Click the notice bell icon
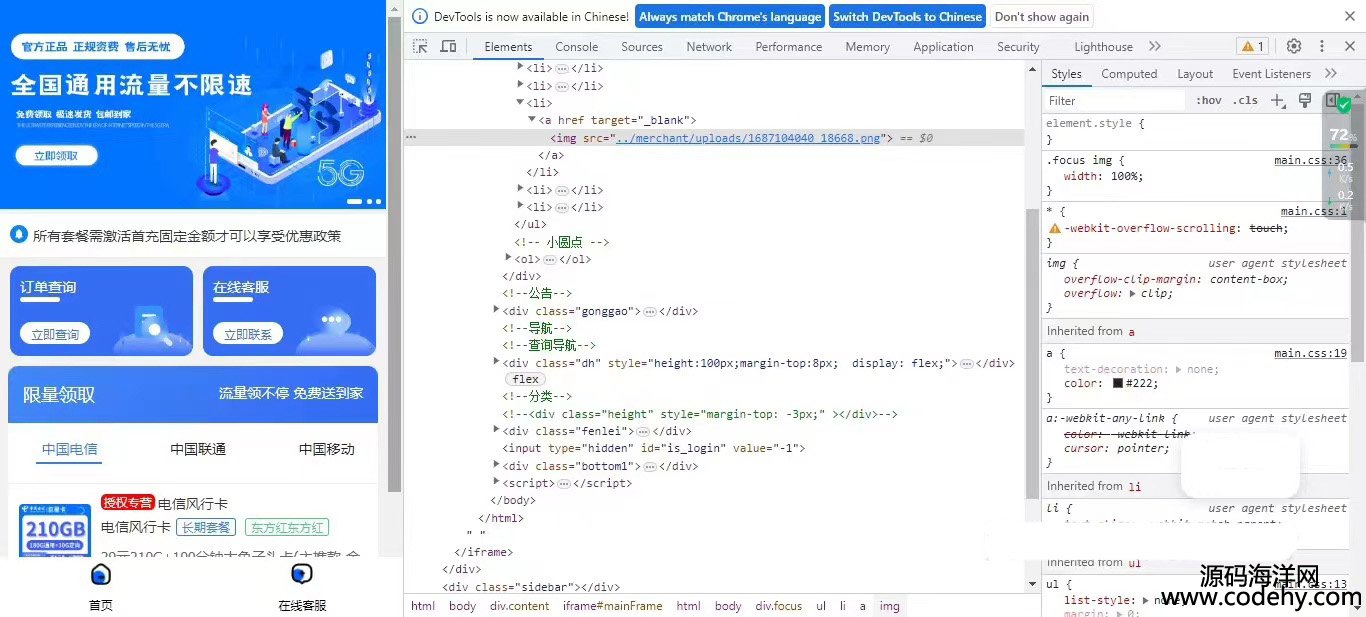Viewport: 1366px width, 617px height. coord(18,235)
